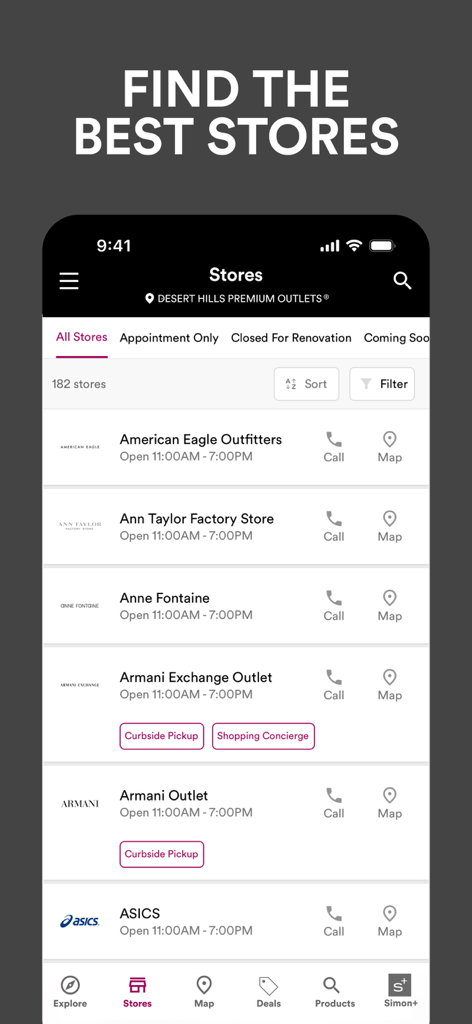Map pin for Armani Exchange Outlet
This screenshot has width=472, height=1024.
390,685
